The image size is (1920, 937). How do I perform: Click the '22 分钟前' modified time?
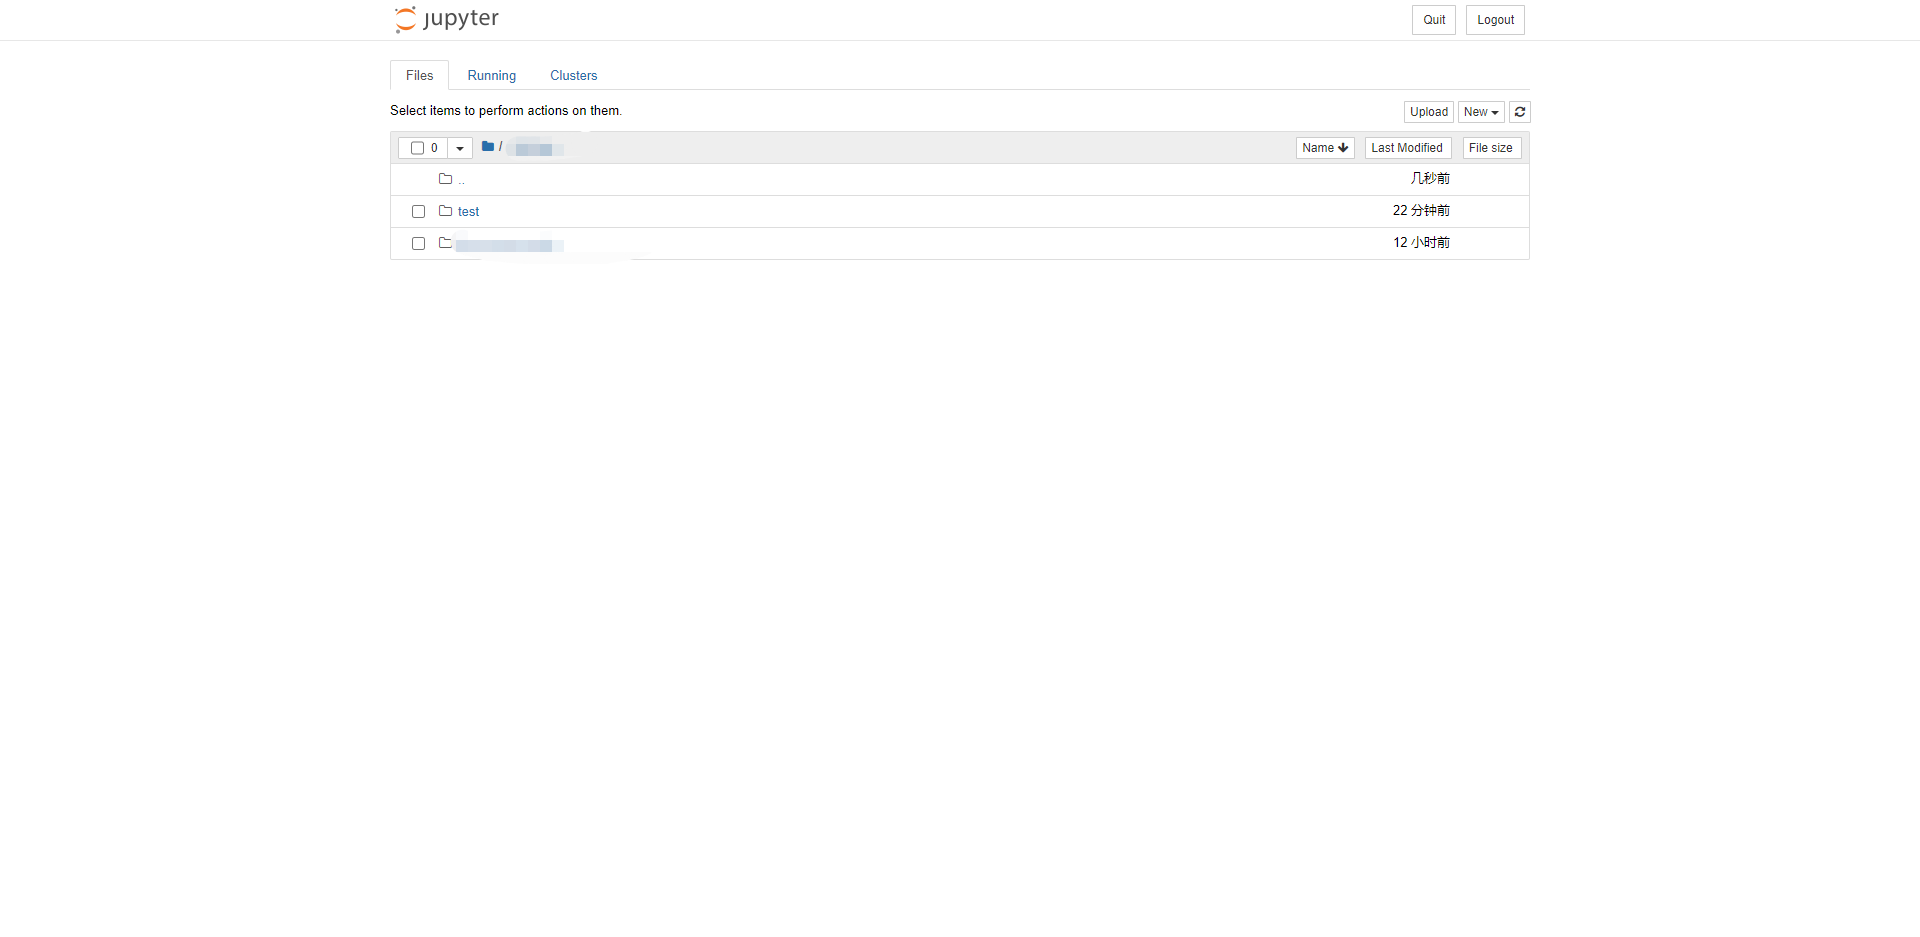1421,211
